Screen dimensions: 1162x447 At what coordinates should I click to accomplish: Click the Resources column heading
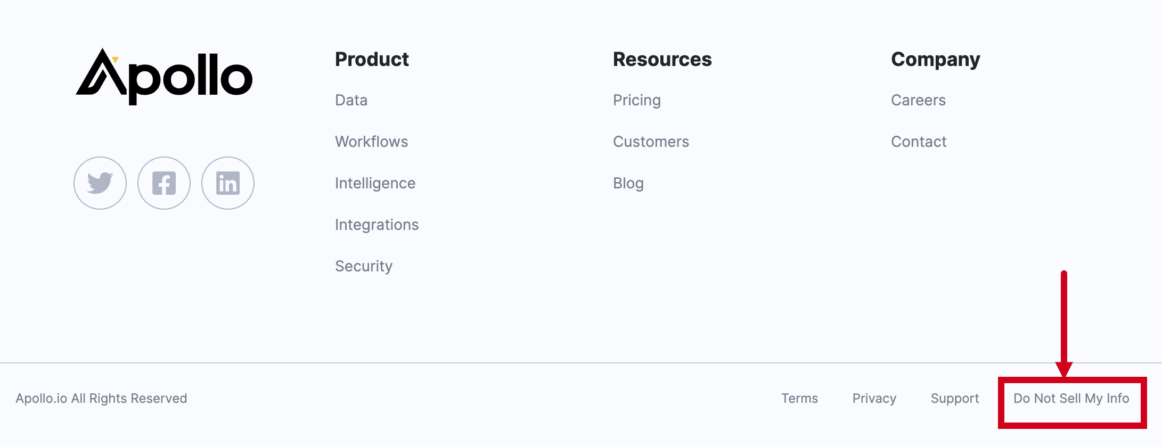click(662, 59)
